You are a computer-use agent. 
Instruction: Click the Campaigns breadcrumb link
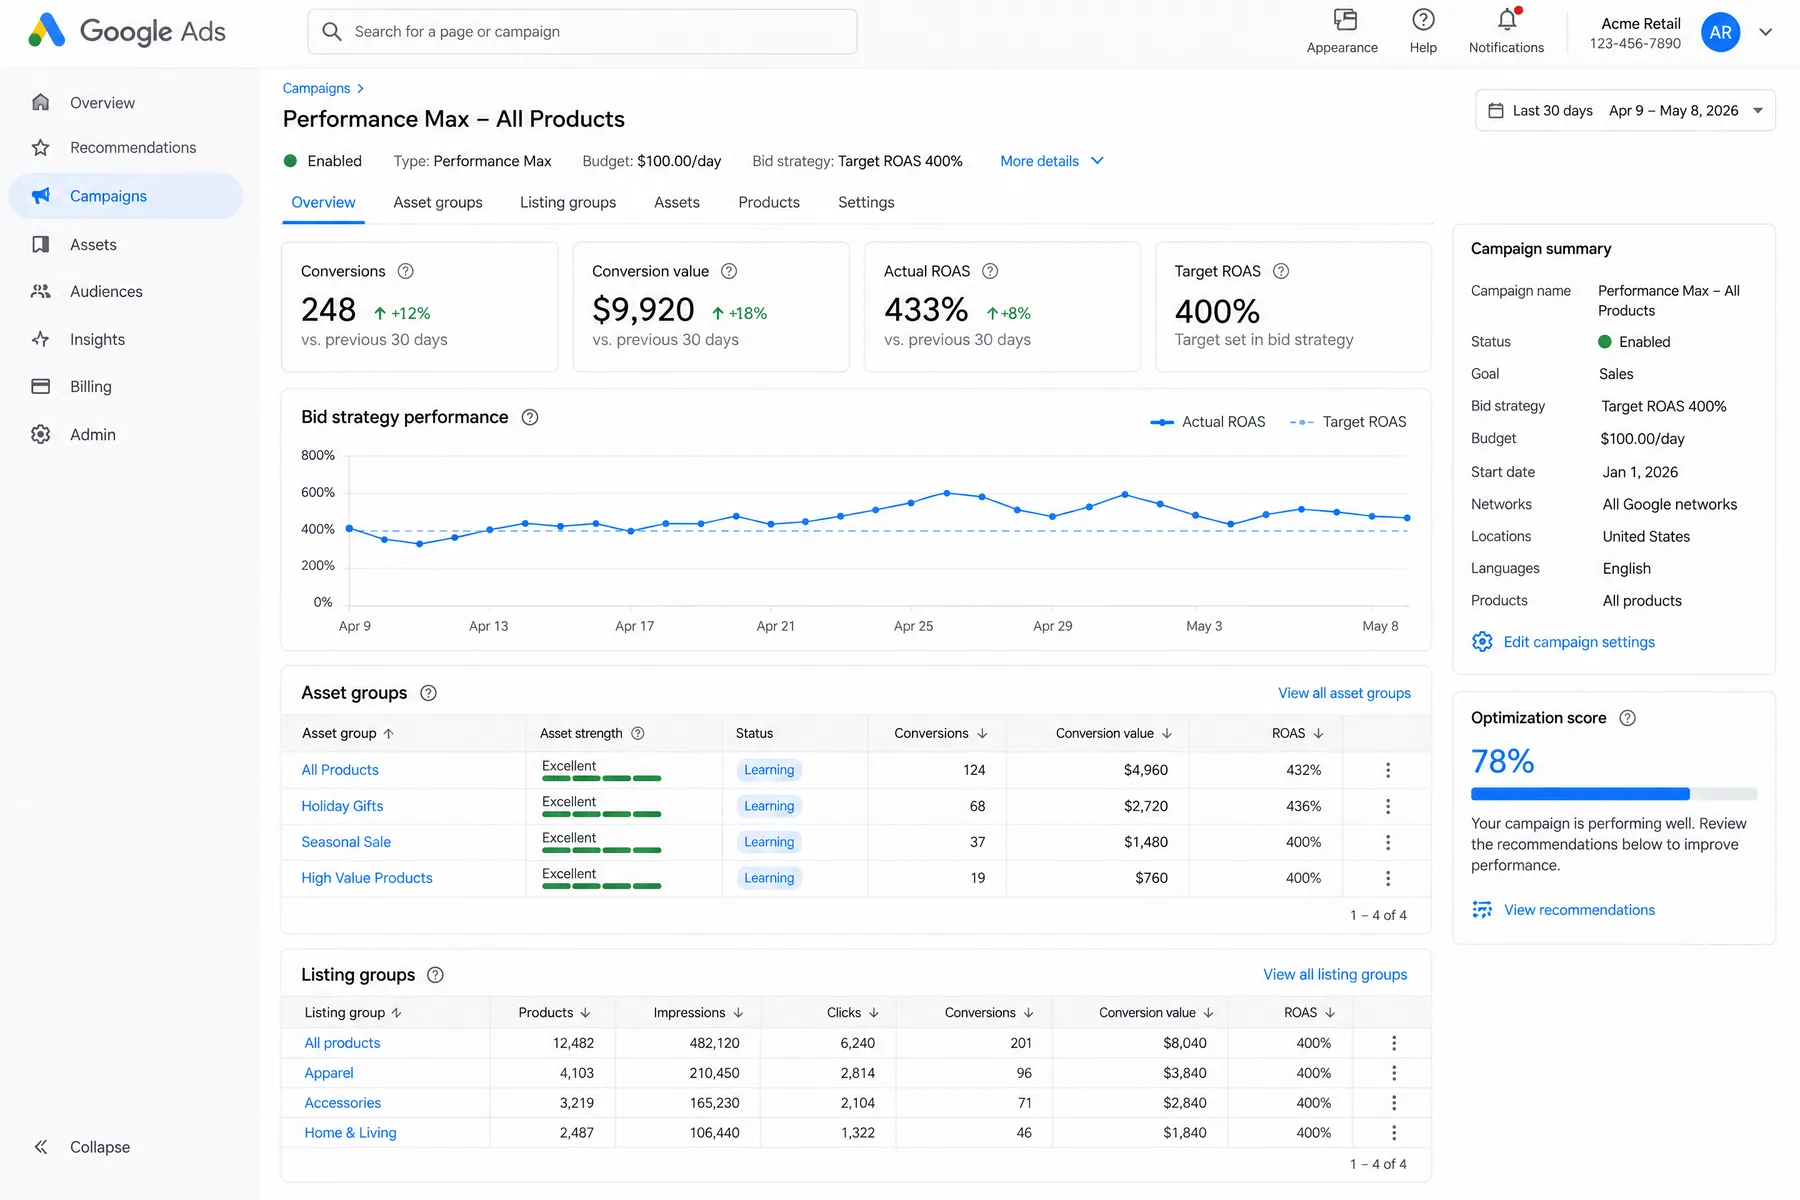coord(316,88)
